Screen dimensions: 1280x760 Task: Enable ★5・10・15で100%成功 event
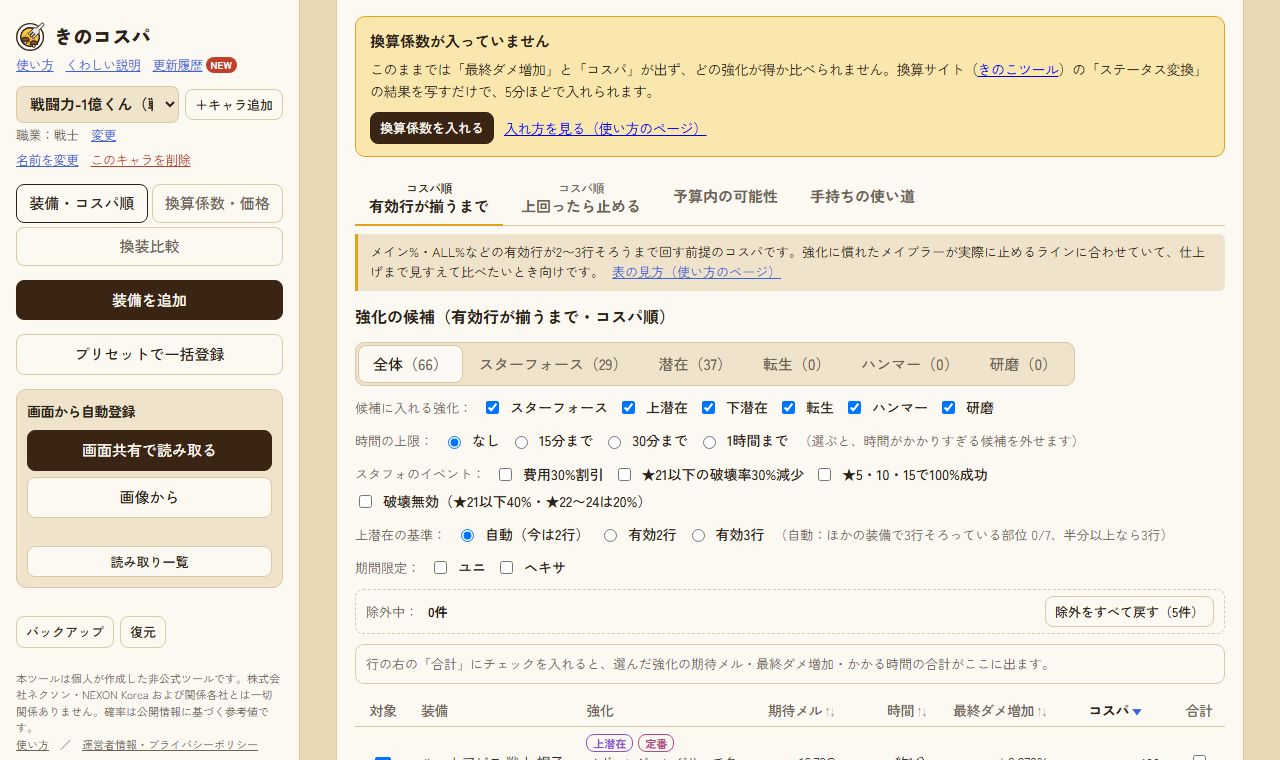point(825,475)
